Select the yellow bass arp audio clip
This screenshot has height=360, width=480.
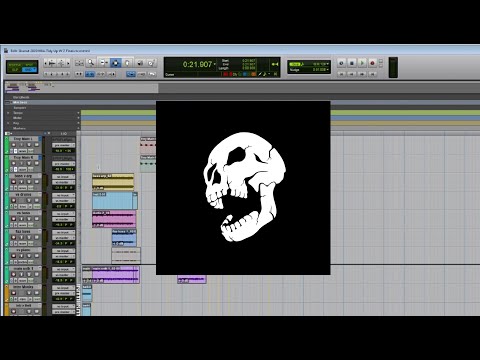click(113, 182)
